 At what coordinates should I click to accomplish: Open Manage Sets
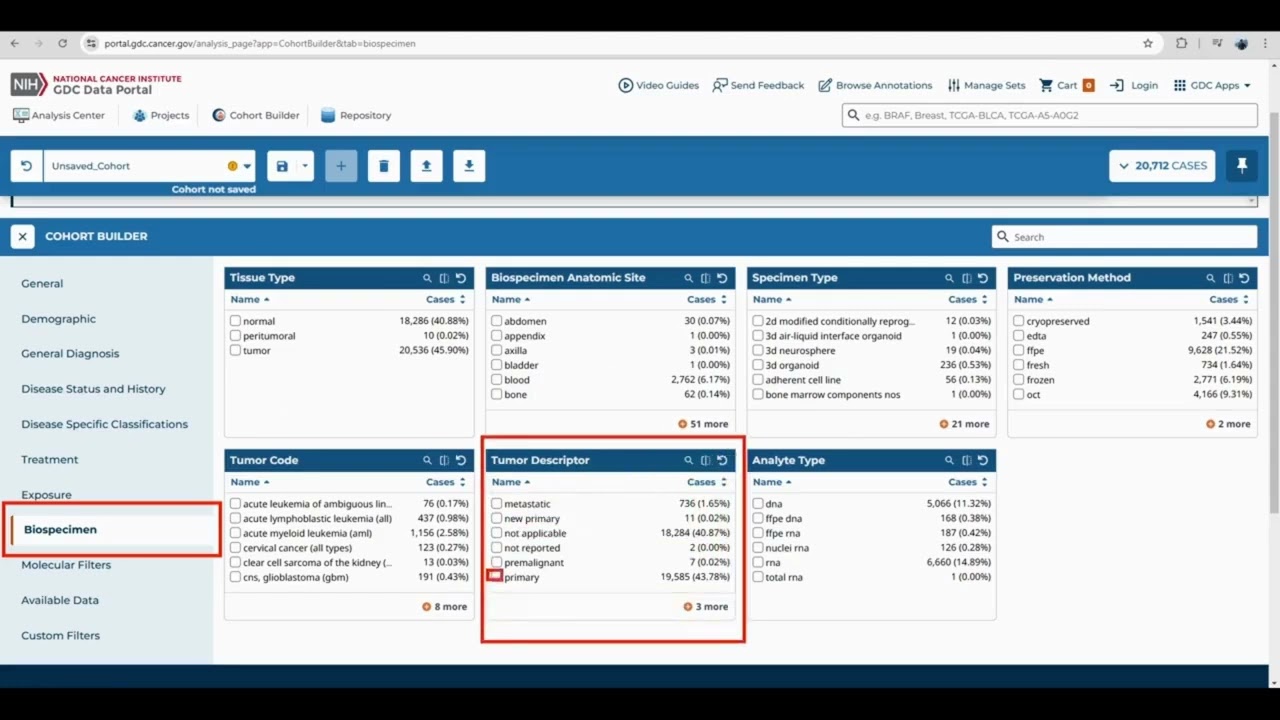[x=987, y=85]
